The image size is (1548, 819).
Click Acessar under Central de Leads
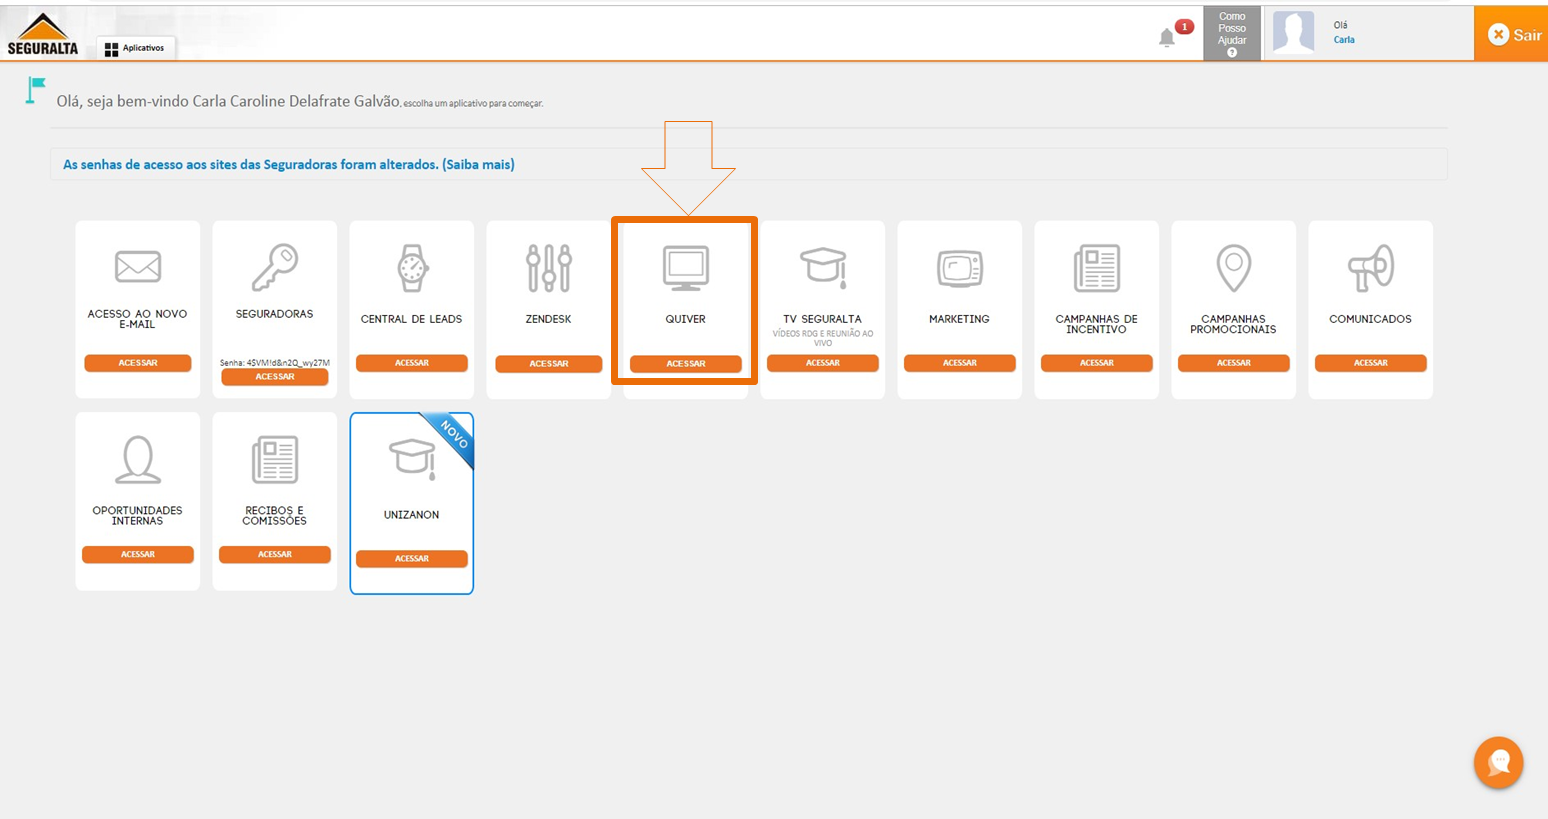pos(412,363)
